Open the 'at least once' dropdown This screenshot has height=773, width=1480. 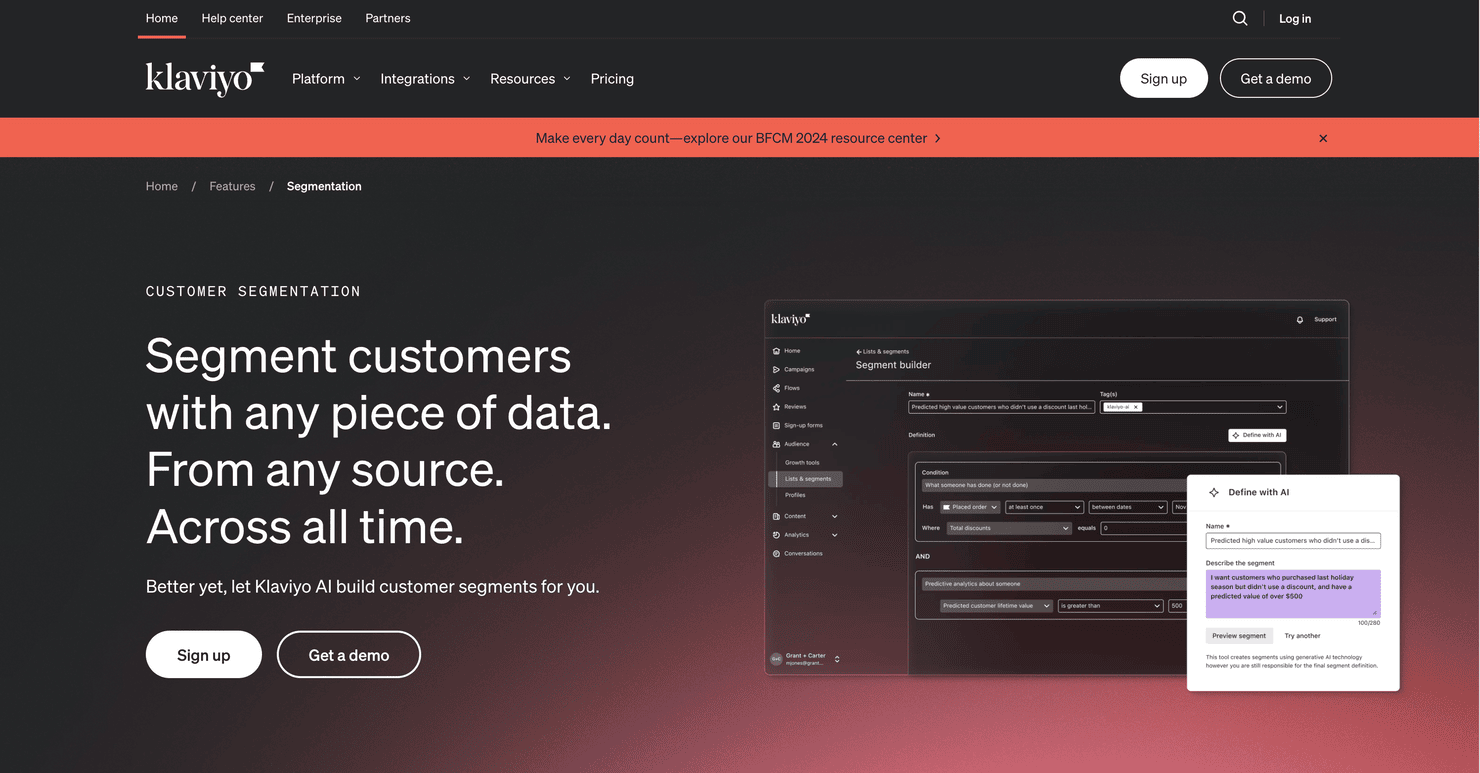[x=1044, y=507]
